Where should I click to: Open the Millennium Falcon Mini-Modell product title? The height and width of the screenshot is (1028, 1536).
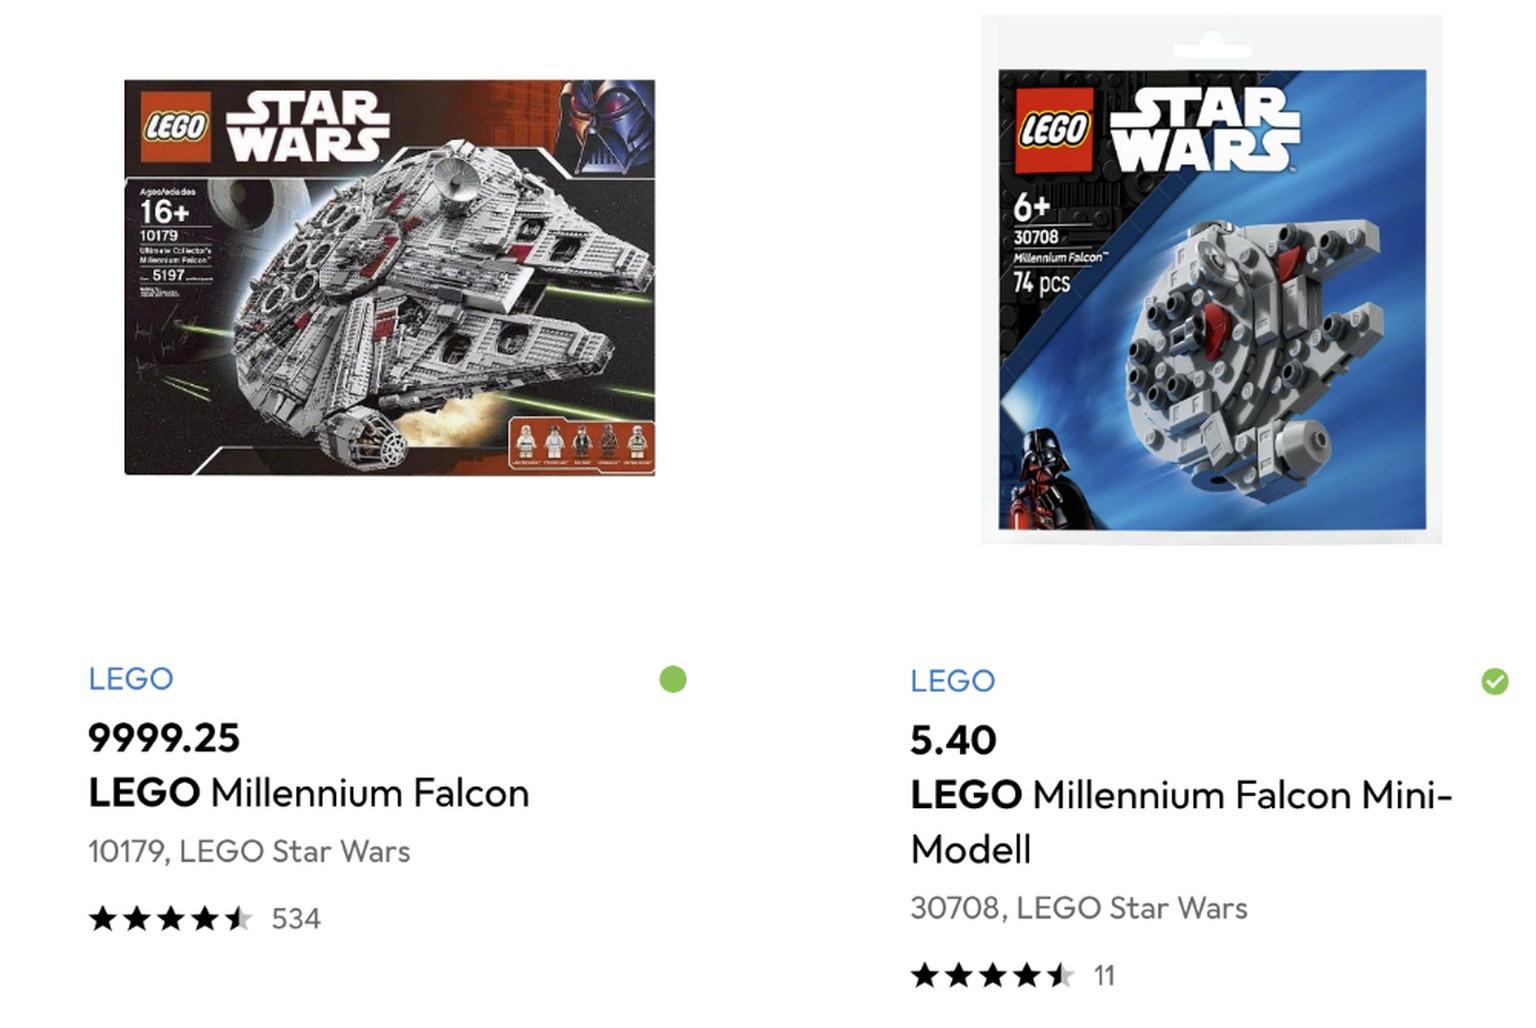pyautogui.click(x=1180, y=795)
